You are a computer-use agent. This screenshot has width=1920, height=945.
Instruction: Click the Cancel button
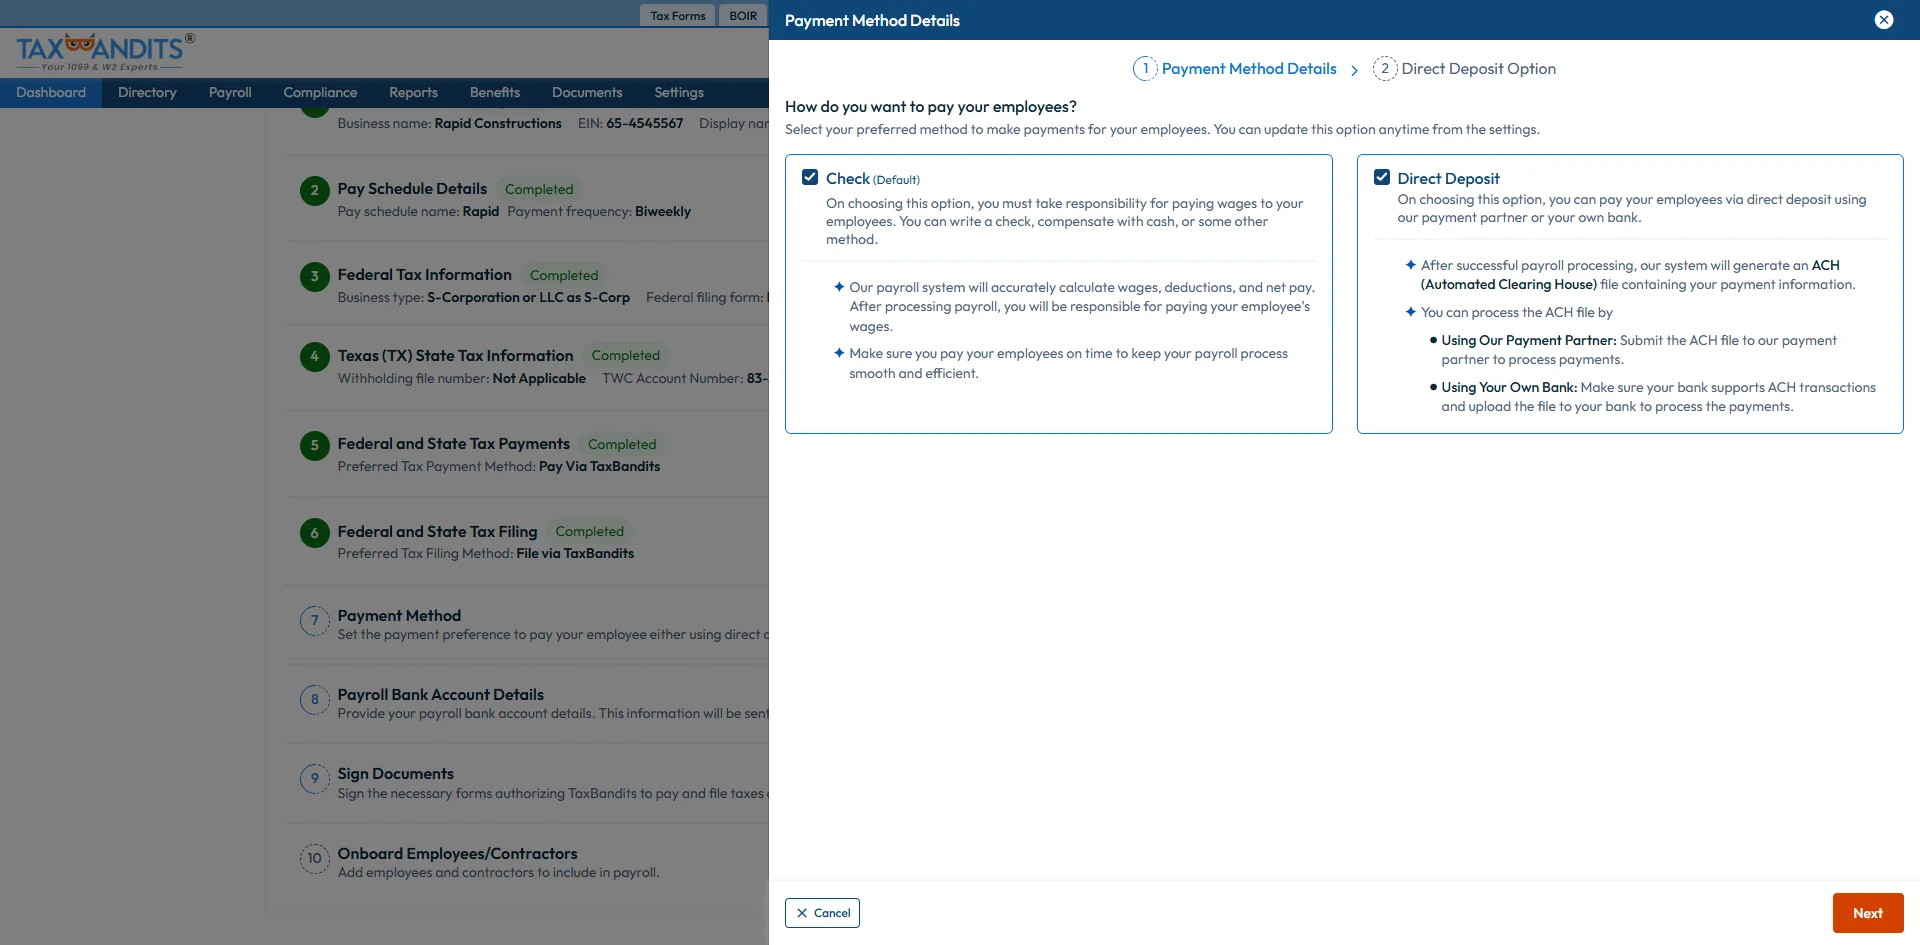pos(822,913)
